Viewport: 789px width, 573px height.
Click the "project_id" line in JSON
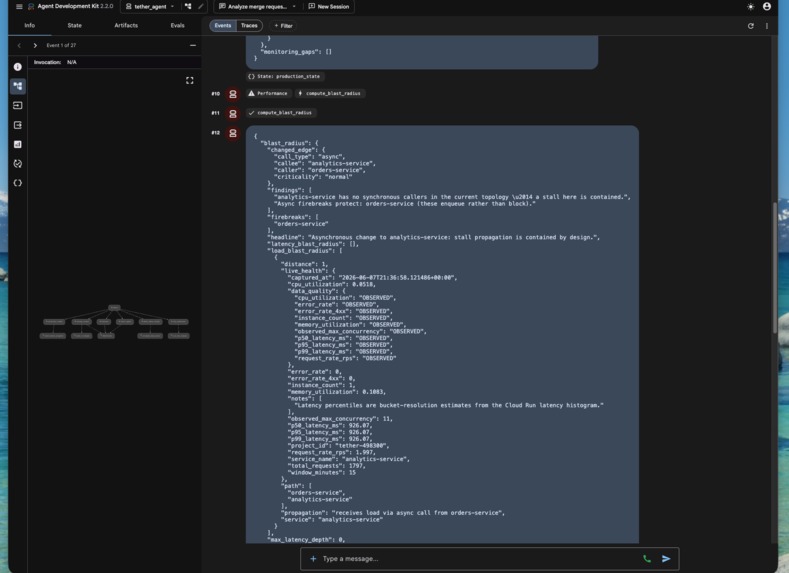(338, 446)
